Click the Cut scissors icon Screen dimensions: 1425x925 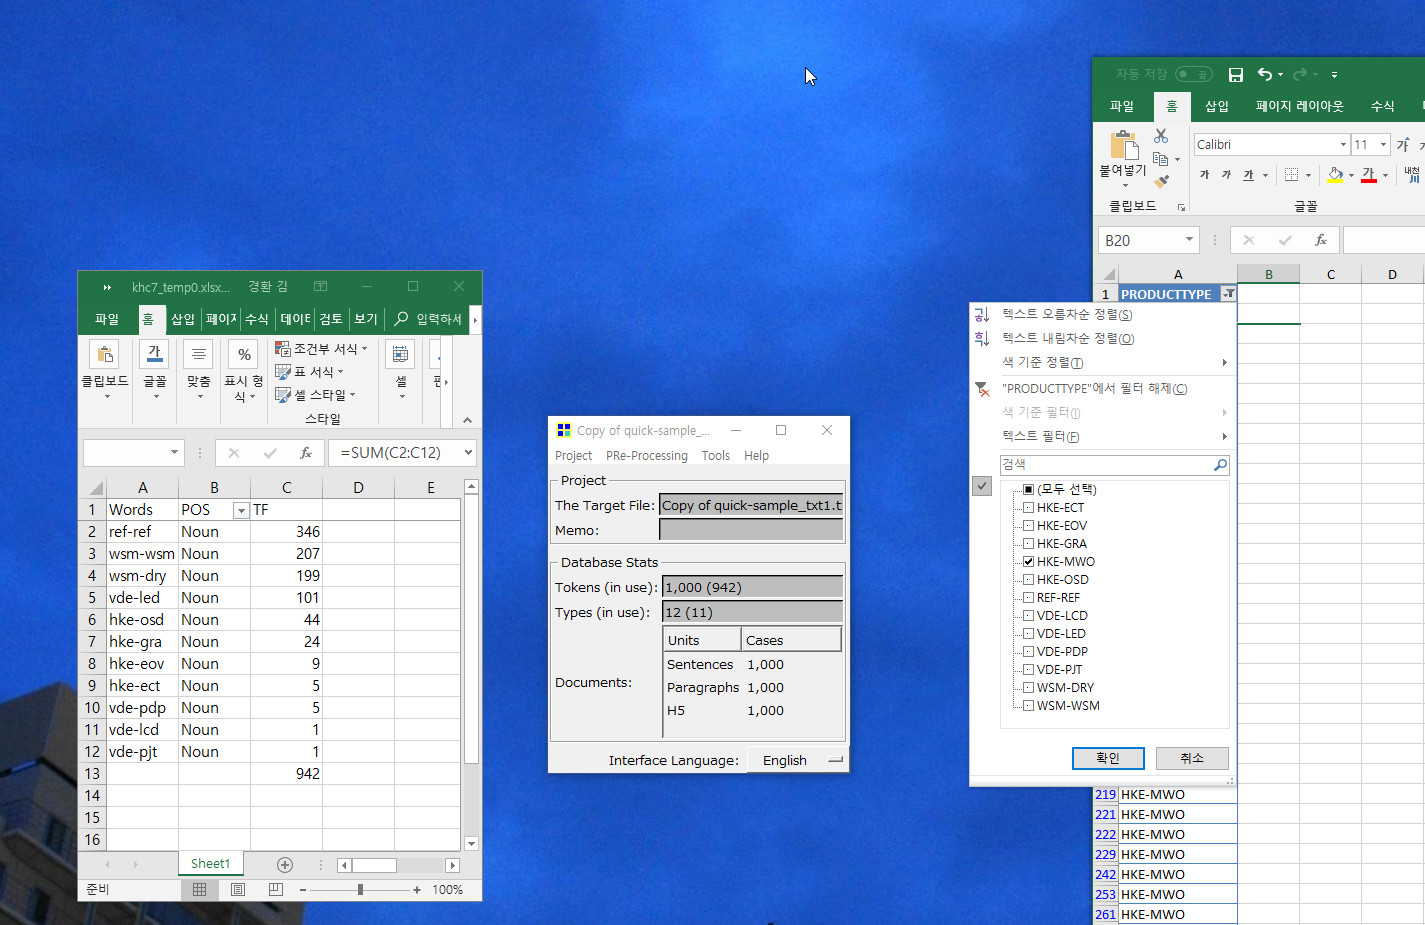click(1161, 136)
